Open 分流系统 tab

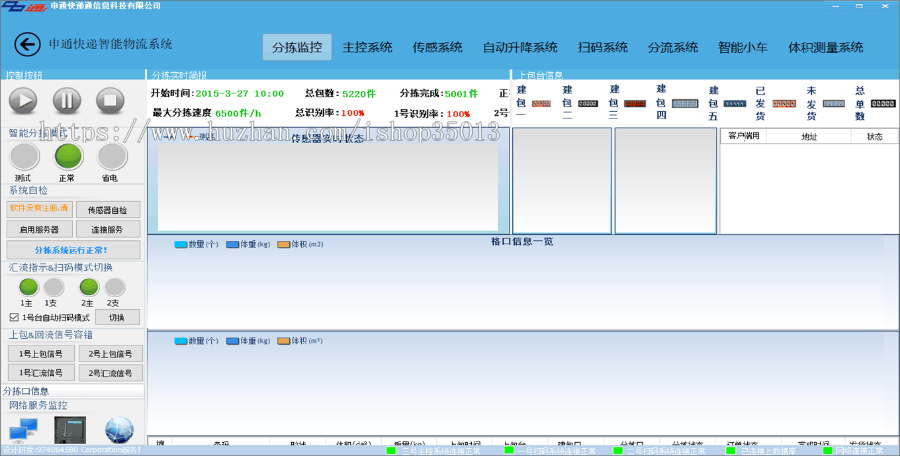click(x=673, y=47)
